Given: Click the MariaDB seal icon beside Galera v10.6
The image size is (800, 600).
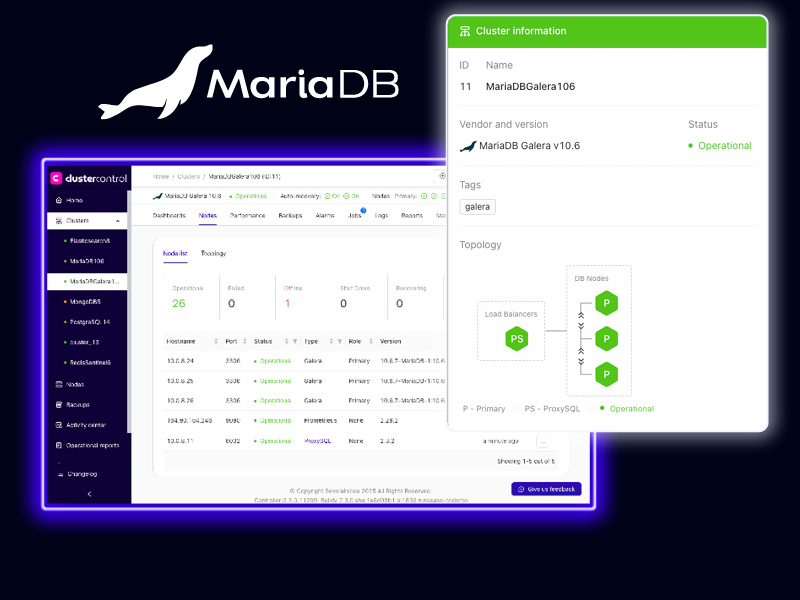Looking at the screenshot, I should pyautogui.click(x=467, y=146).
